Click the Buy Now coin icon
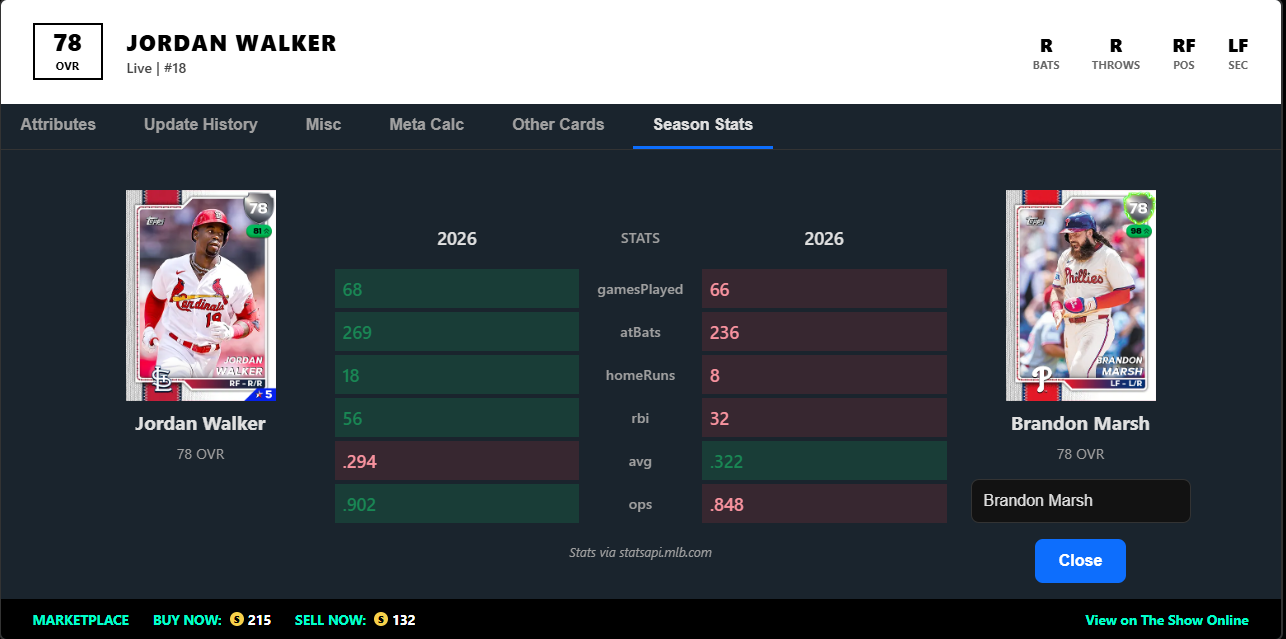1286x639 pixels. click(x=237, y=620)
